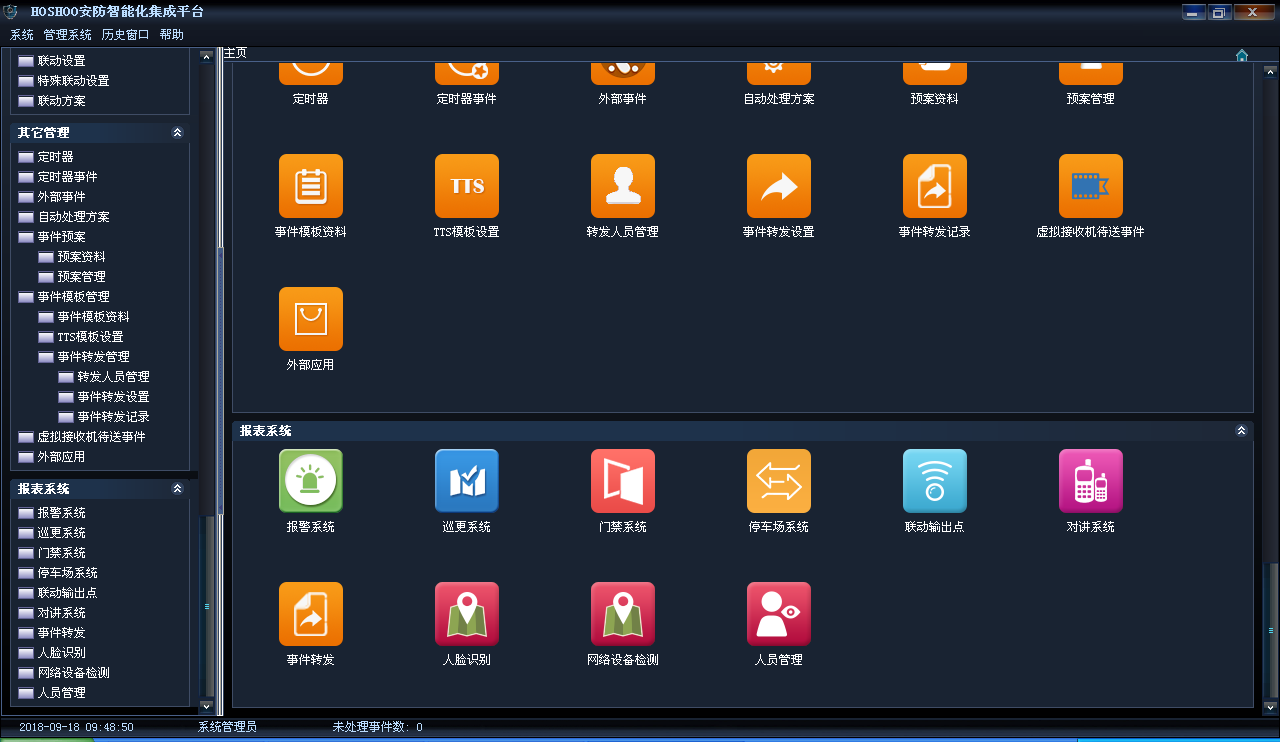Click main panel scrollbar down arrow

tap(1270, 707)
